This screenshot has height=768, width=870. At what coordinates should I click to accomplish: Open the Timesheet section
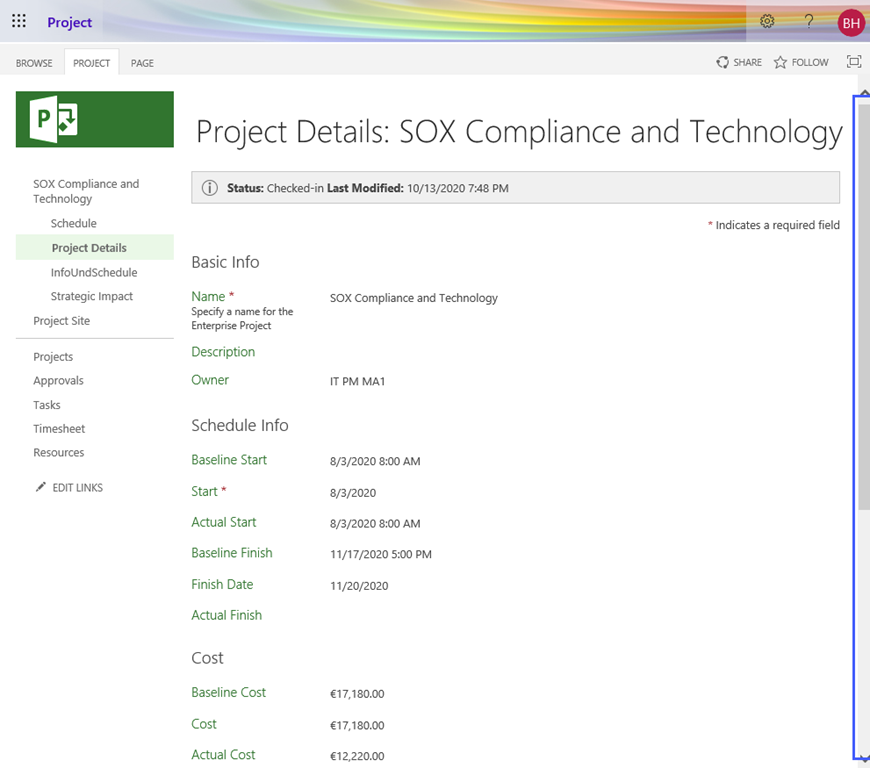click(x=58, y=428)
